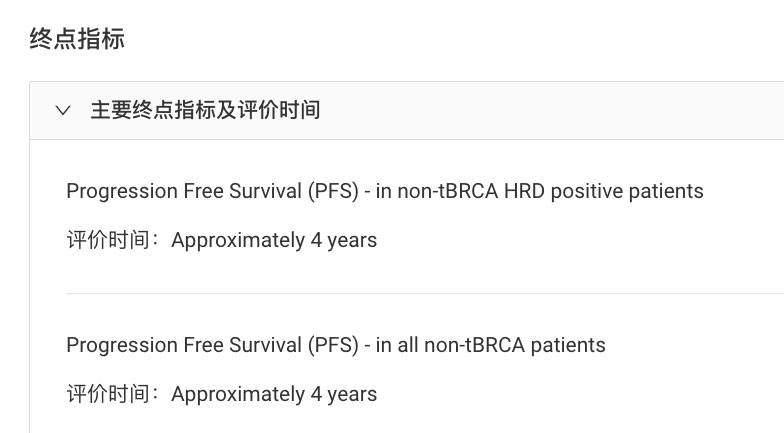Click 'Approximately 4 years' under HRD positive endpoint
784x433 pixels.
(x=274, y=240)
